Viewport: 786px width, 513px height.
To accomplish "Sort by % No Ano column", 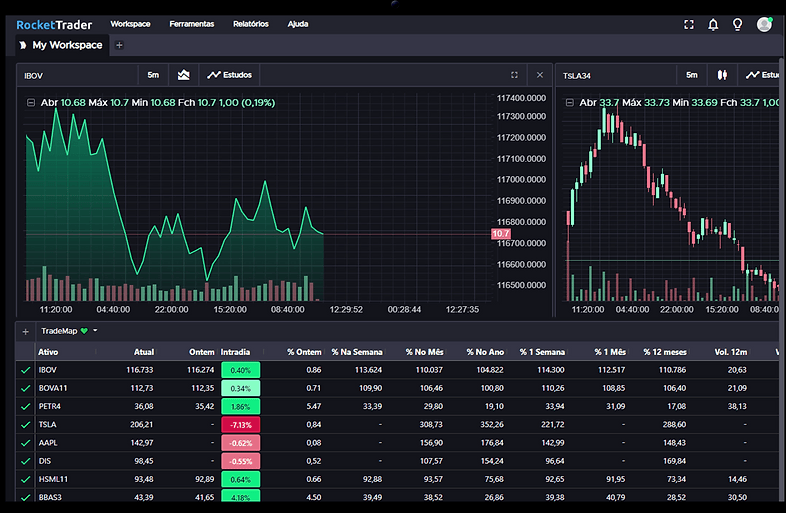I will [x=485, y=352].
